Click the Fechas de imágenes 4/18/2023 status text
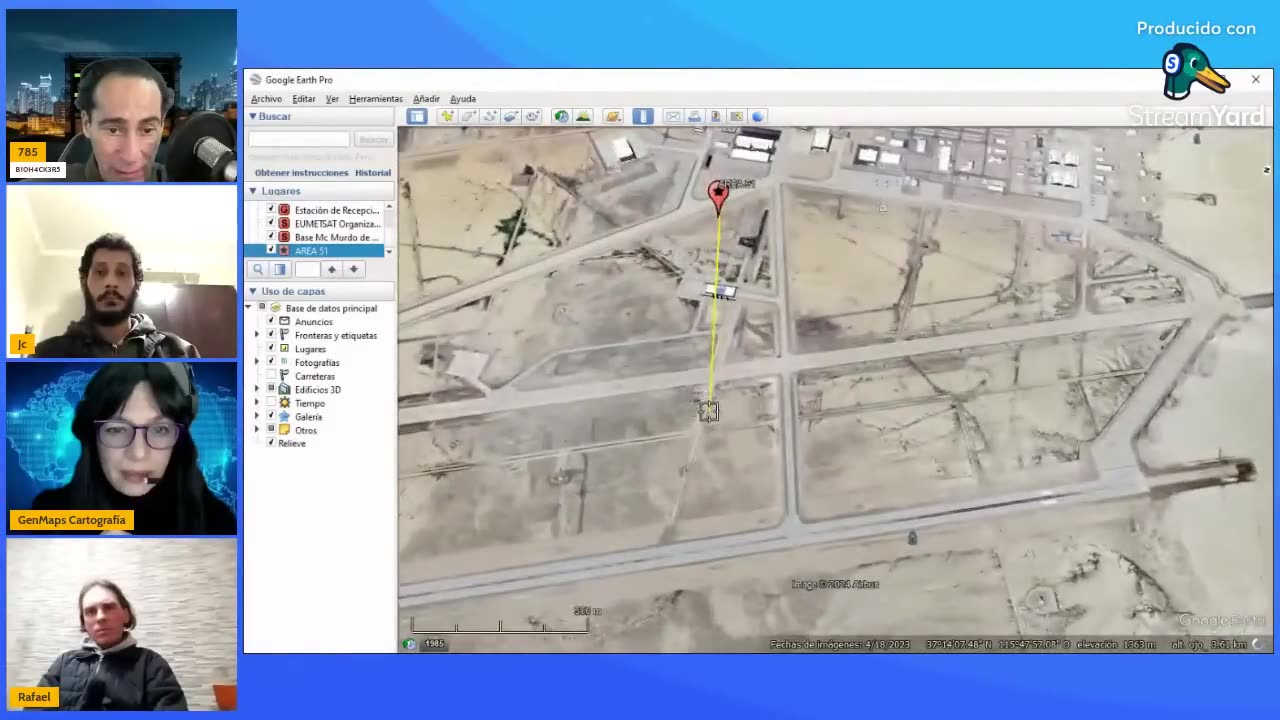This screenshot has width=1280, height=720. point(840,645)
